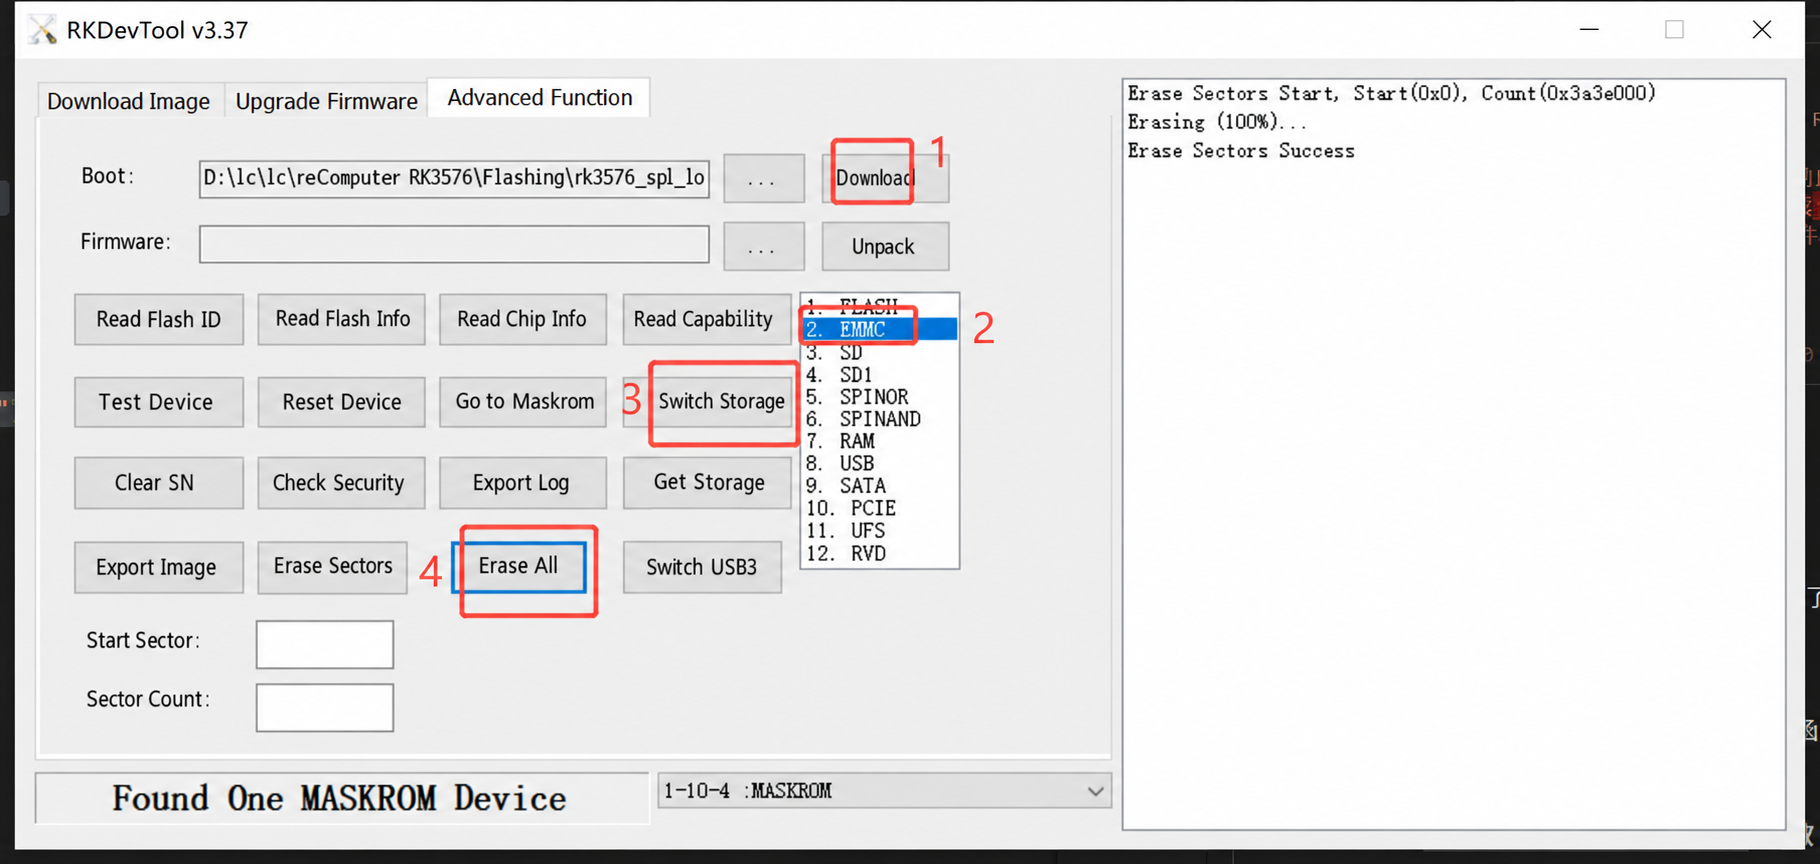Switch to the Download Image tab
This screenshot has width=1820, height=864.
coord(129,101)
